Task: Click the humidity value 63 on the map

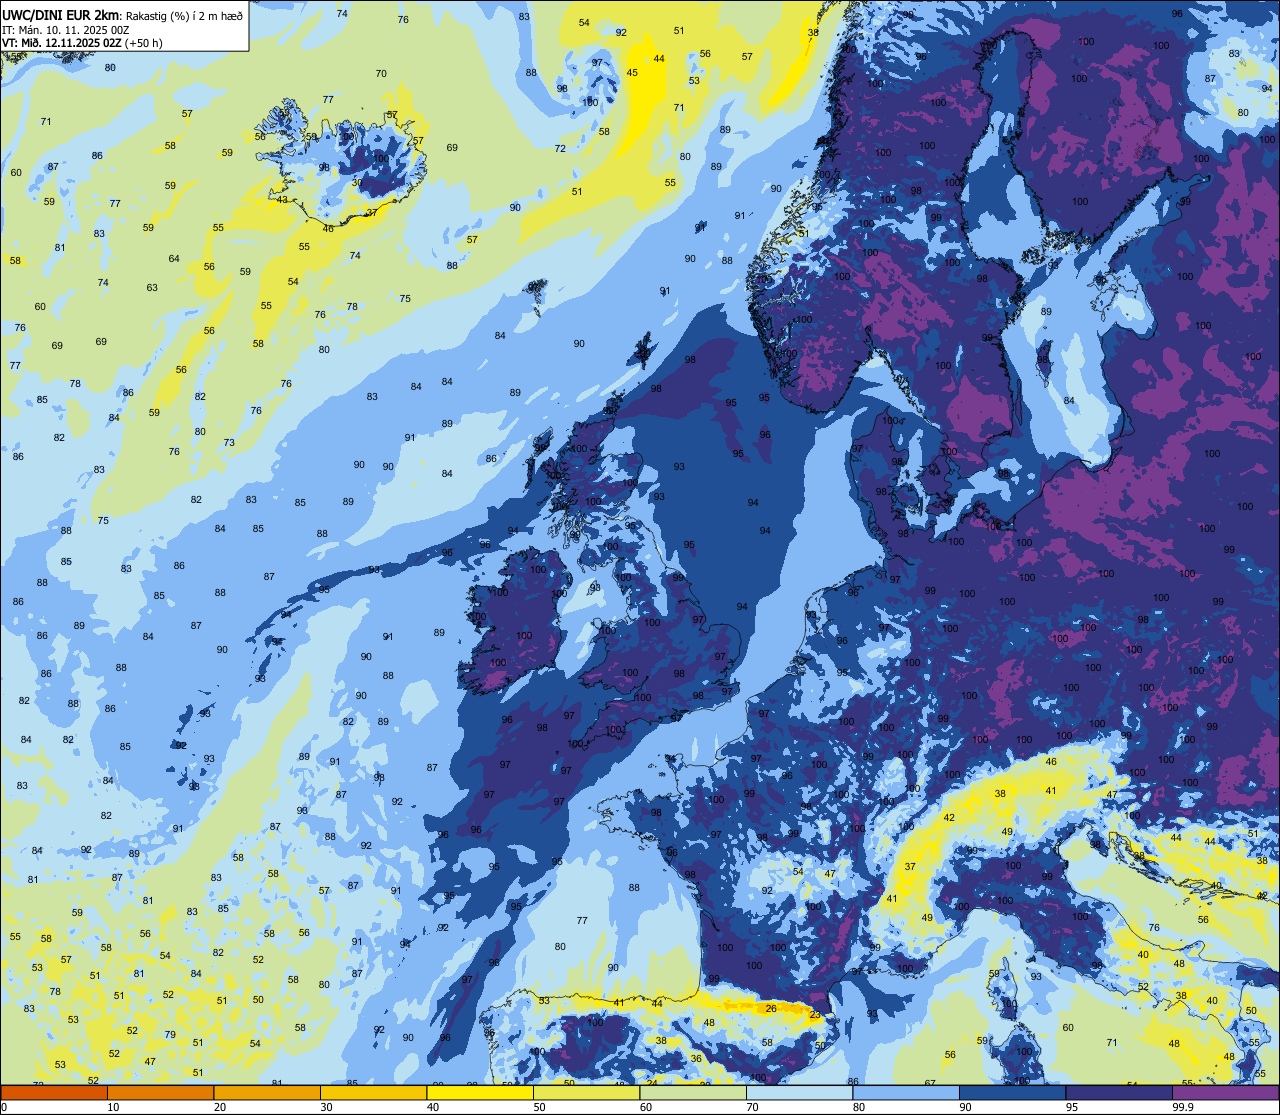Action: click(x=152, y=288)
